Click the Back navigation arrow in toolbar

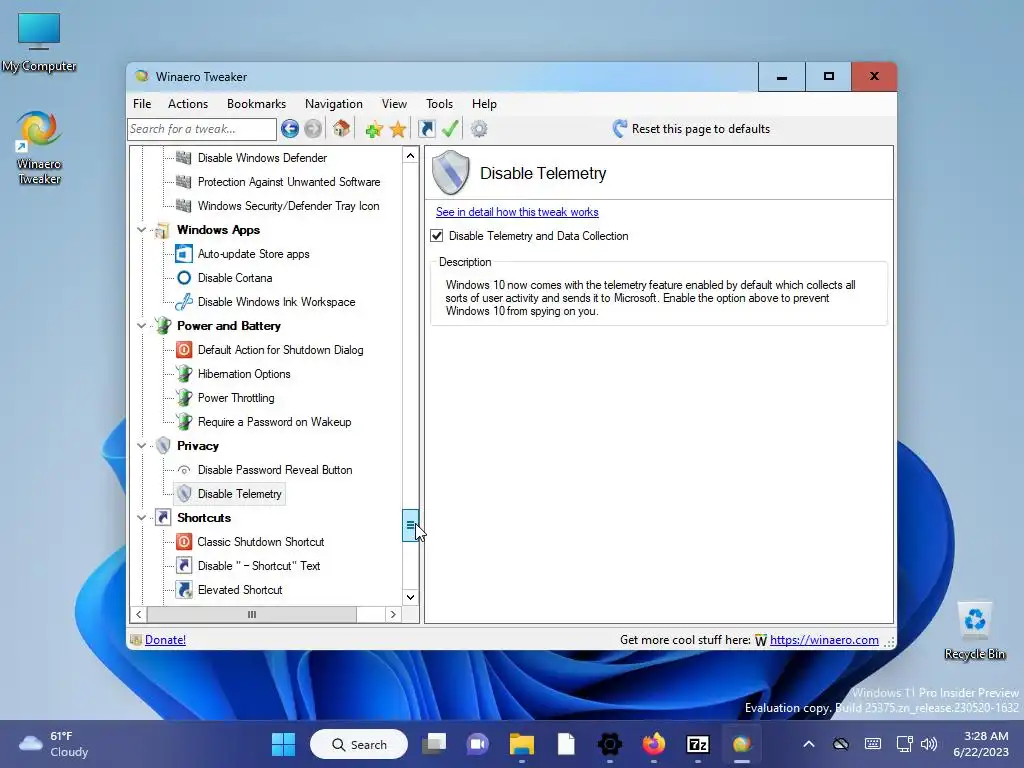tap(290, 129)
